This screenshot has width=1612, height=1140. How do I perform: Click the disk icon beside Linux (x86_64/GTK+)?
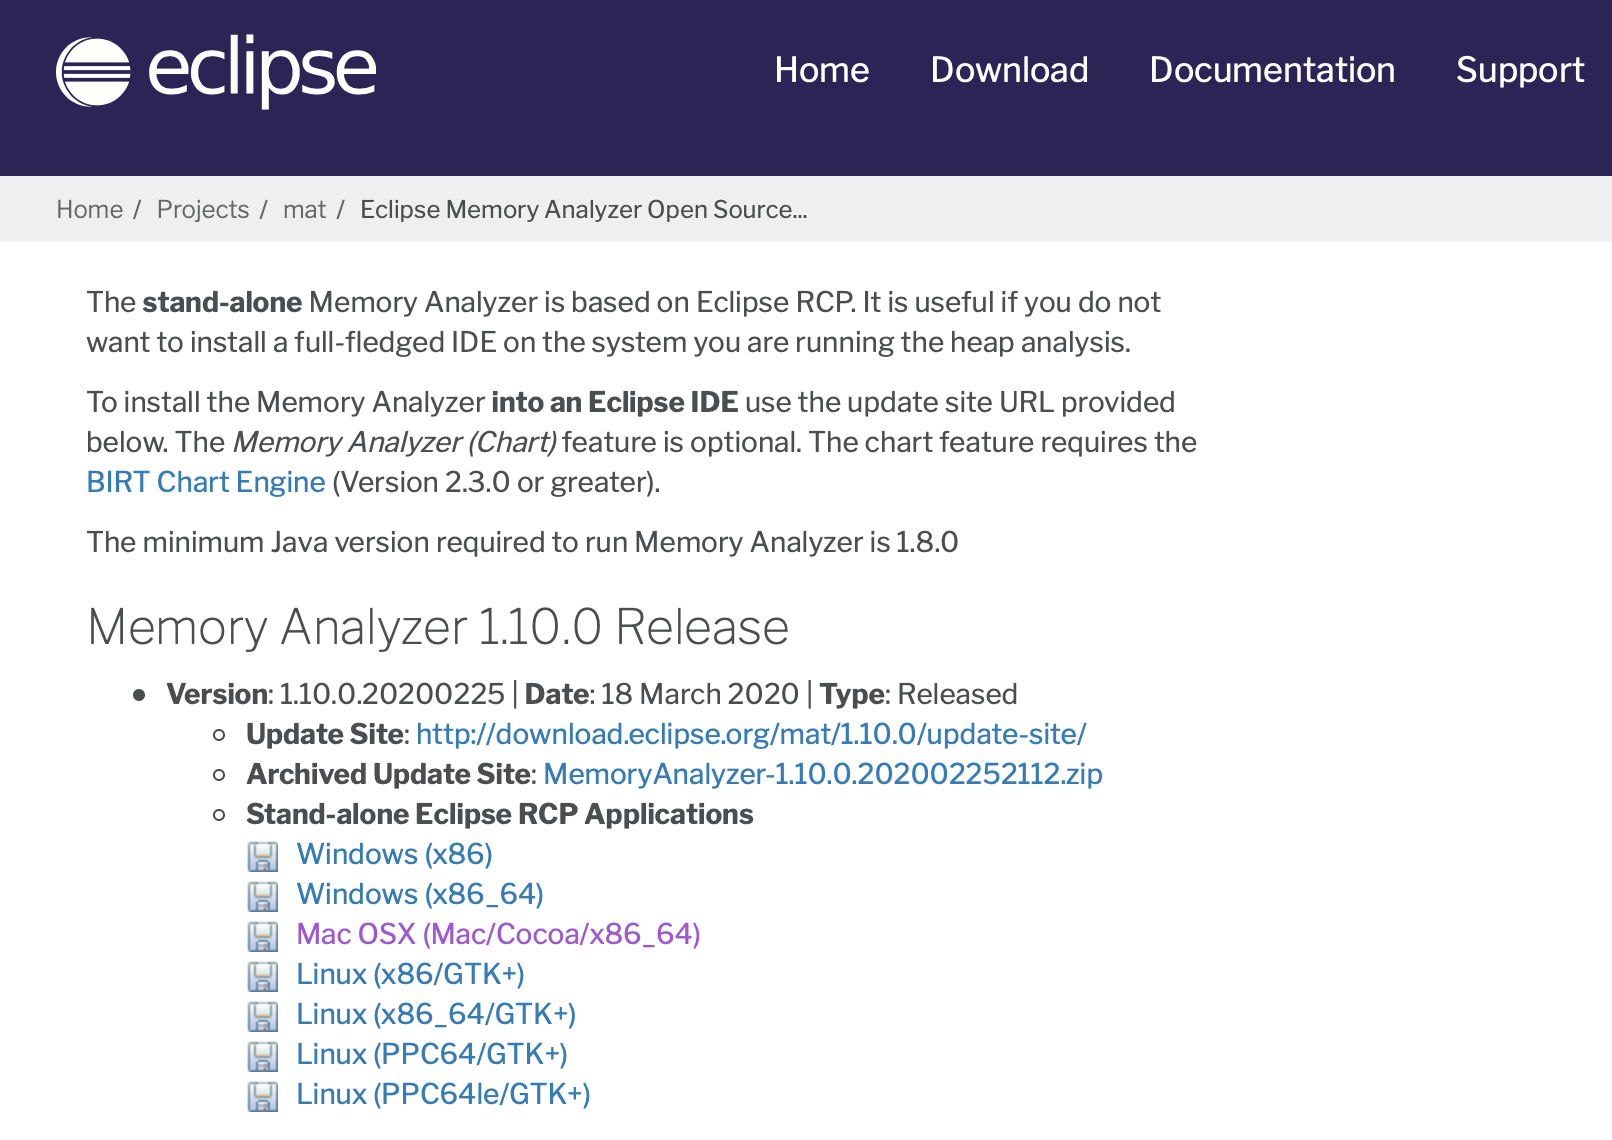[263, 1016]
